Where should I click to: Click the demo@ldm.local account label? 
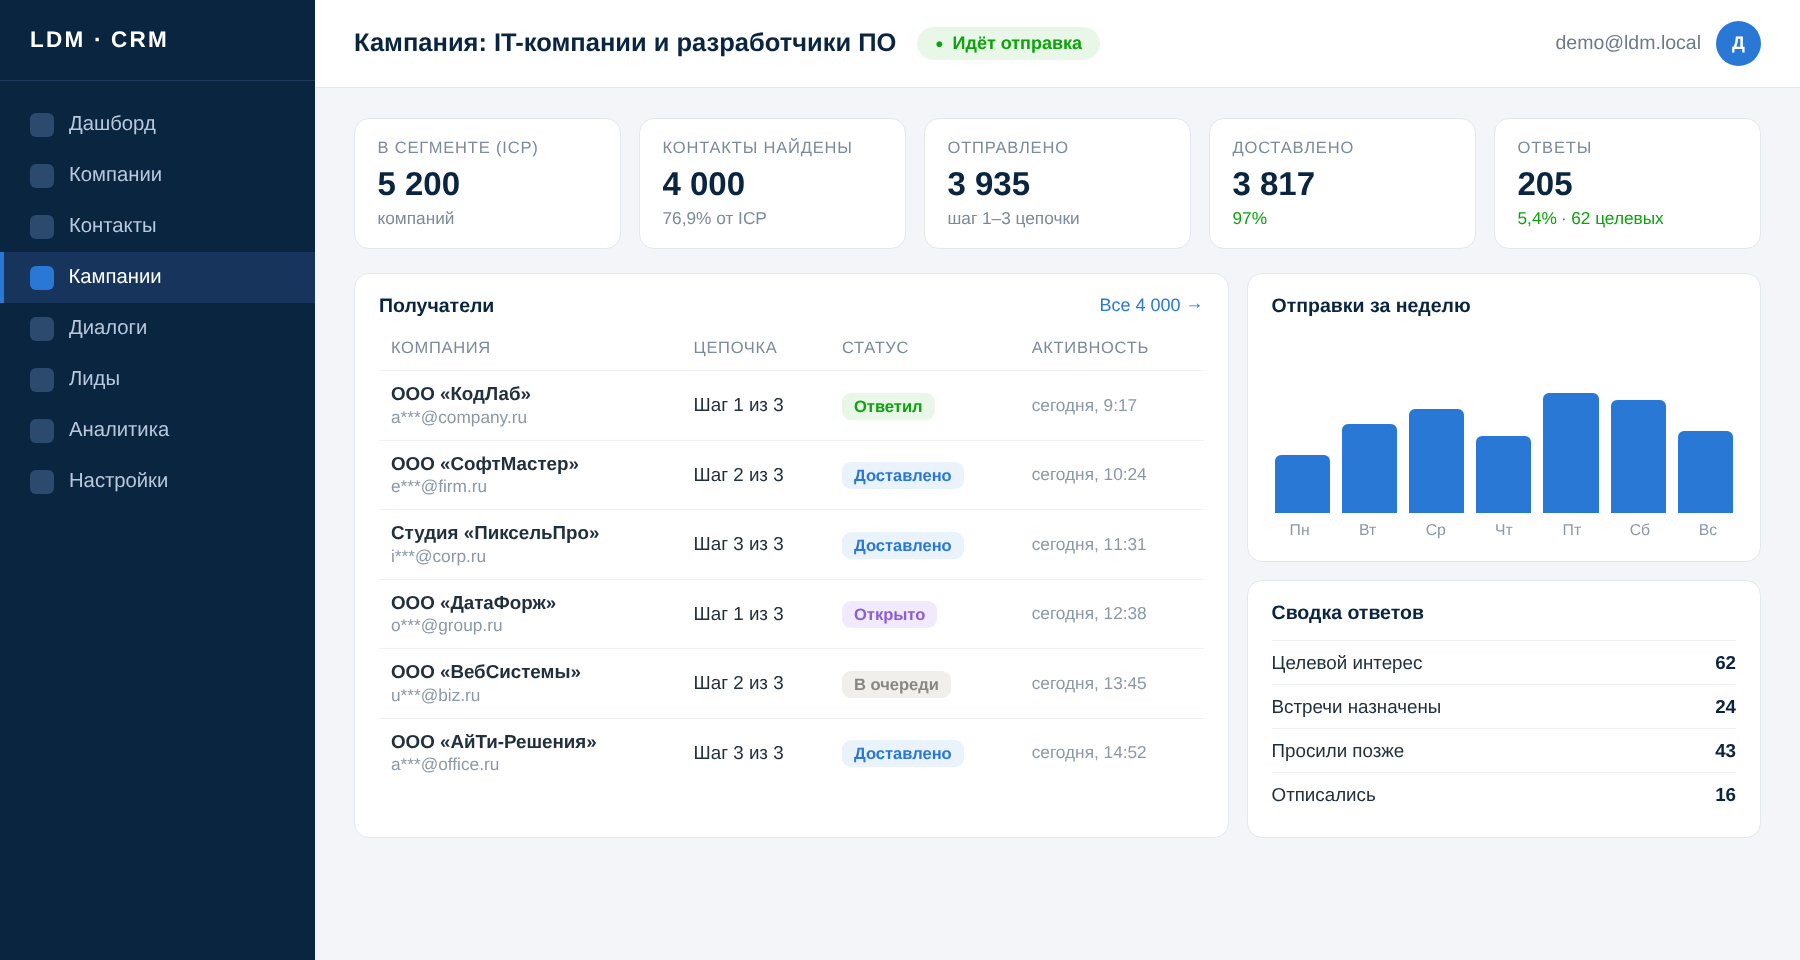pos(1628,43)
